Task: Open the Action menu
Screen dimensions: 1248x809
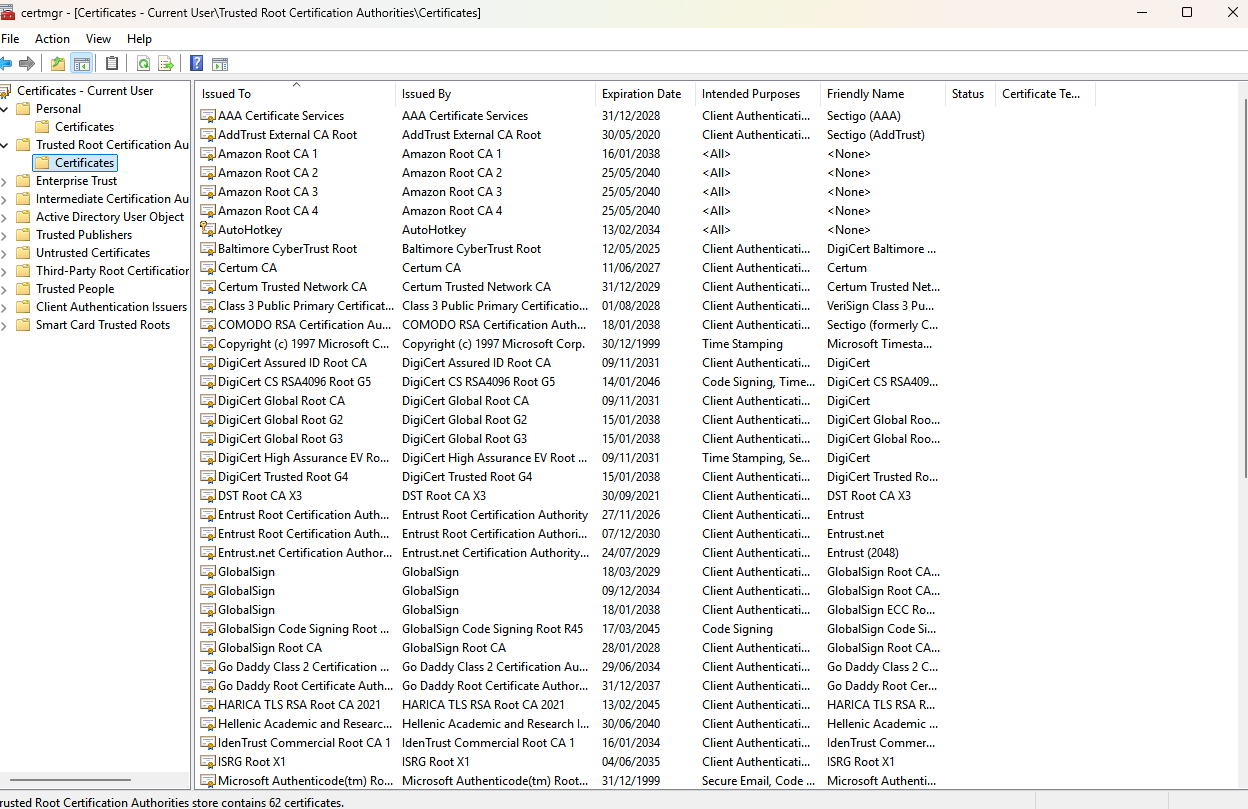Action: coord(52,39)
